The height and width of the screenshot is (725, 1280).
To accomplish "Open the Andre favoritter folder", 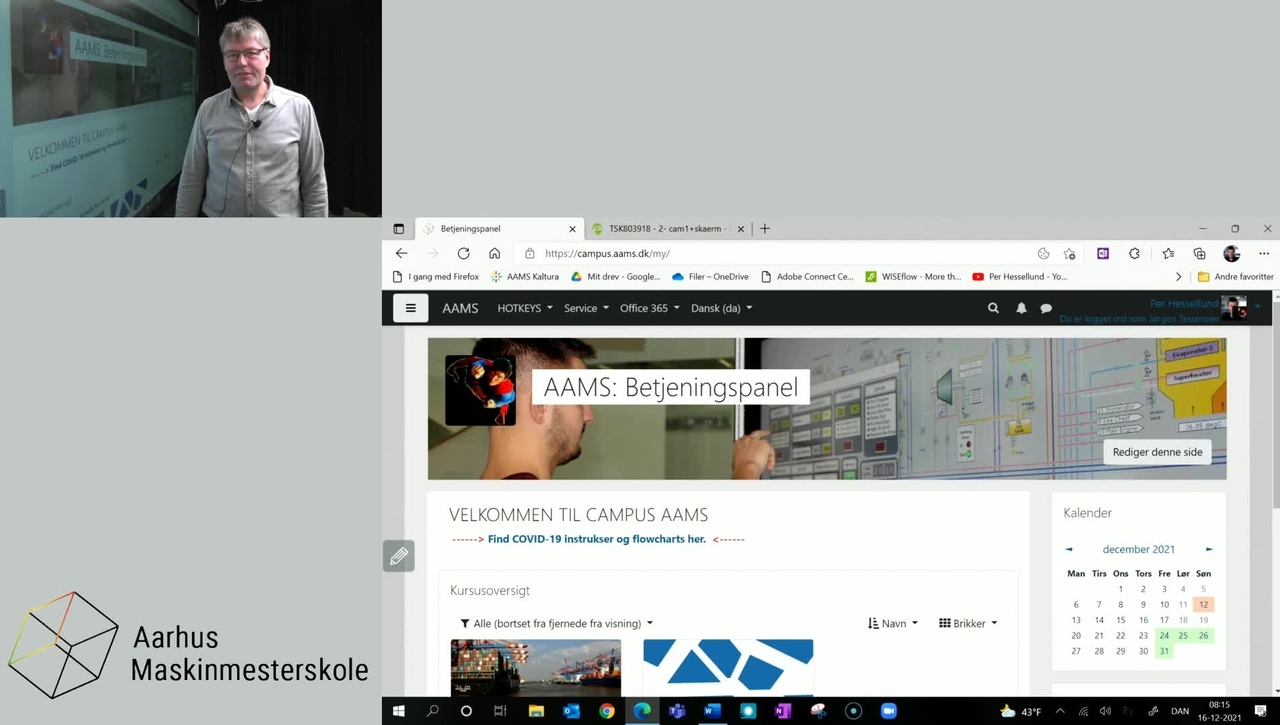I will click(1236, 277).
